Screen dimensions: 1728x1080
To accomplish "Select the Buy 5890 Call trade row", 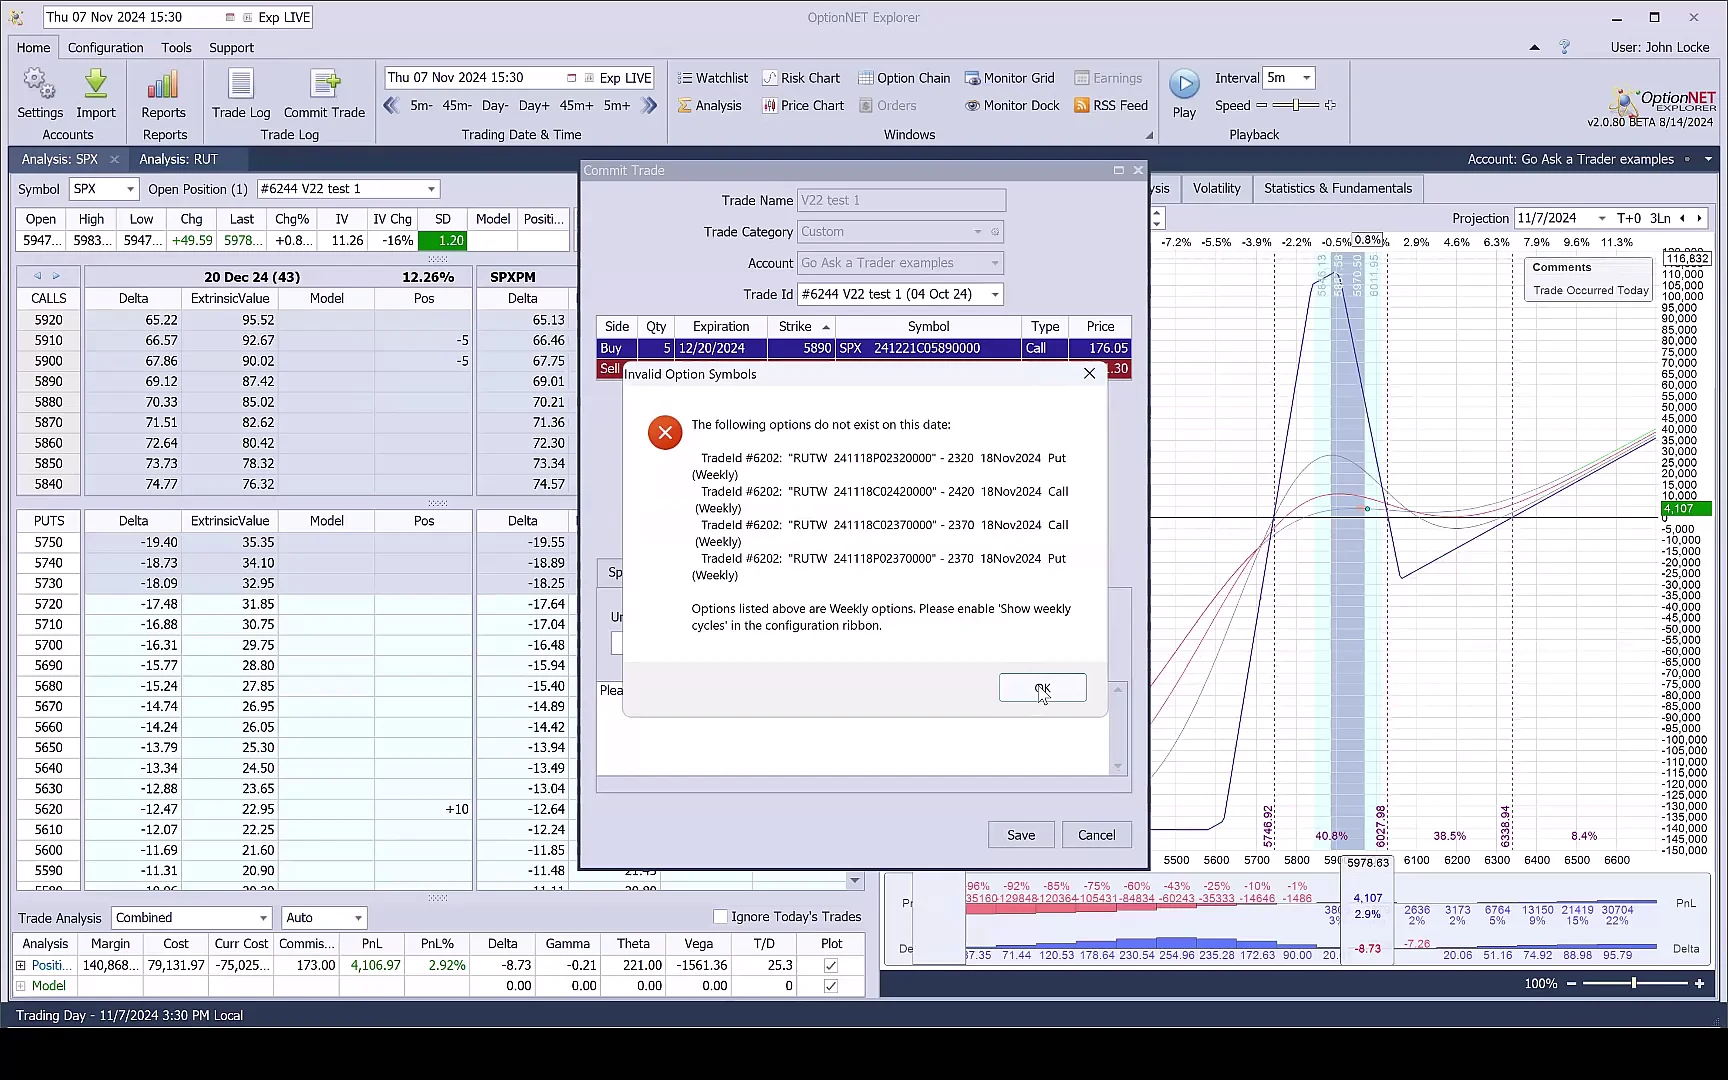I will pyautogui.click(x=864, y=348).
